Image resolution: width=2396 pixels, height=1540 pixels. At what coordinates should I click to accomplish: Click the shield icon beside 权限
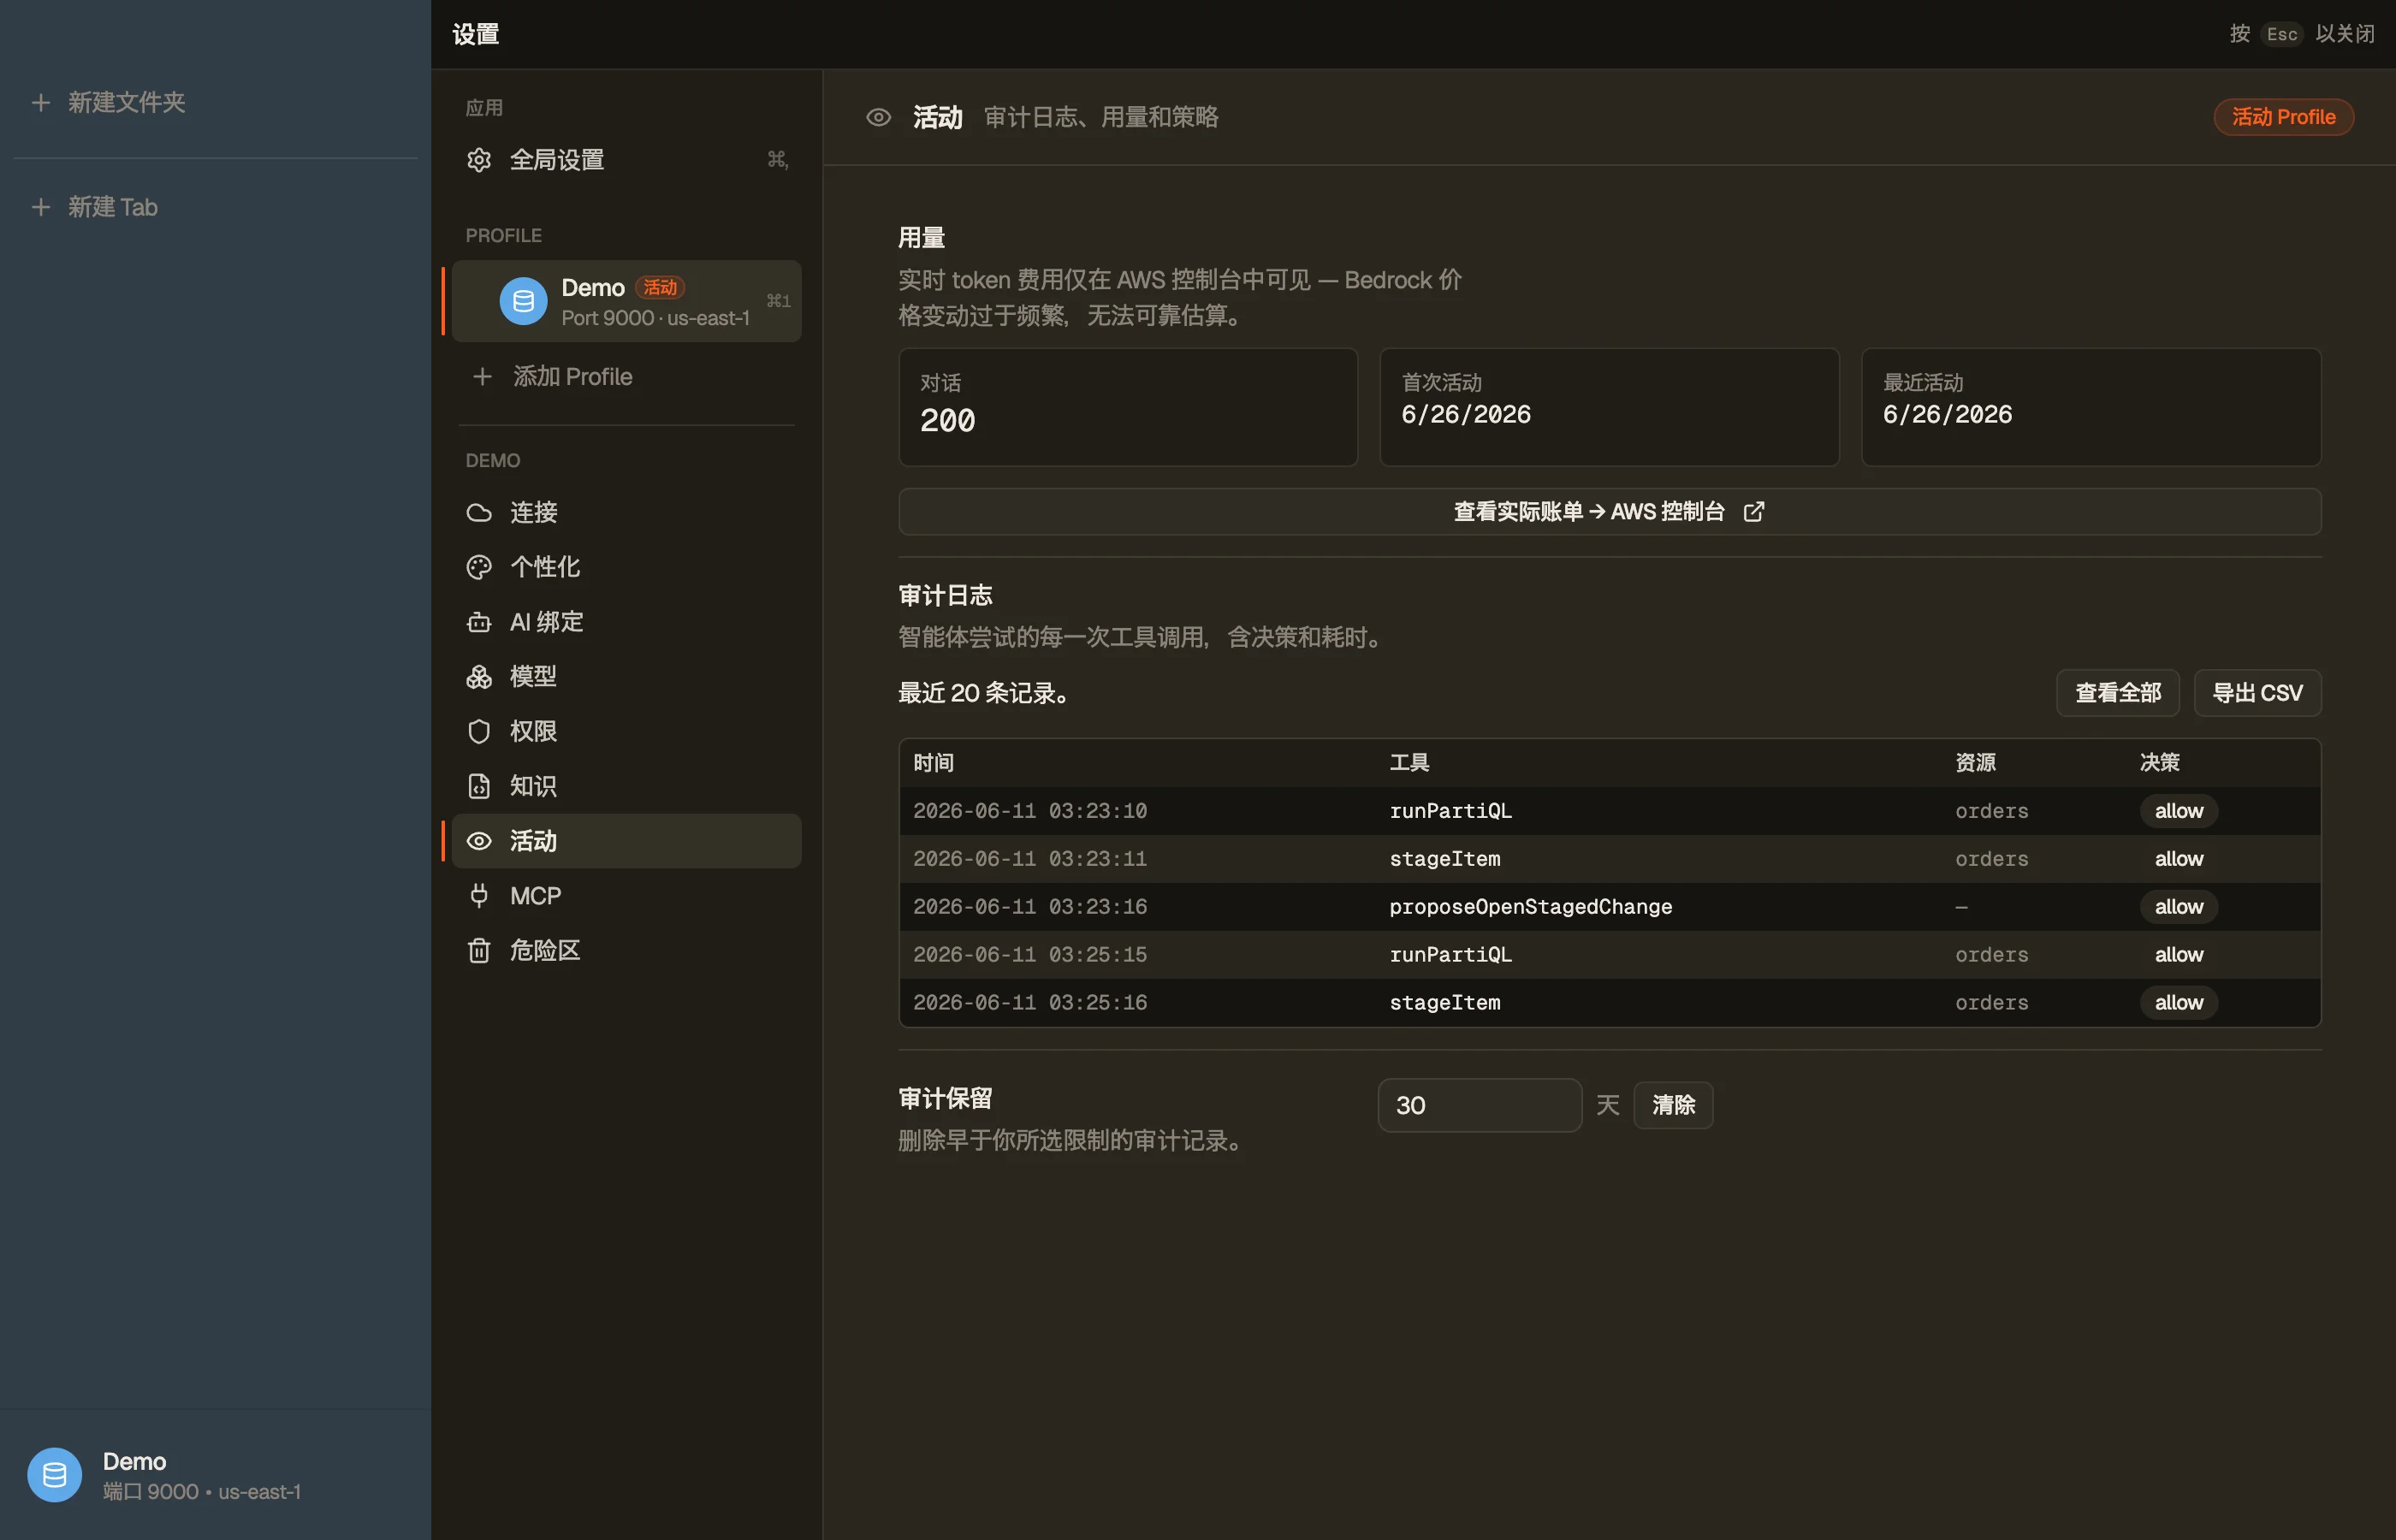coord(479,731)
